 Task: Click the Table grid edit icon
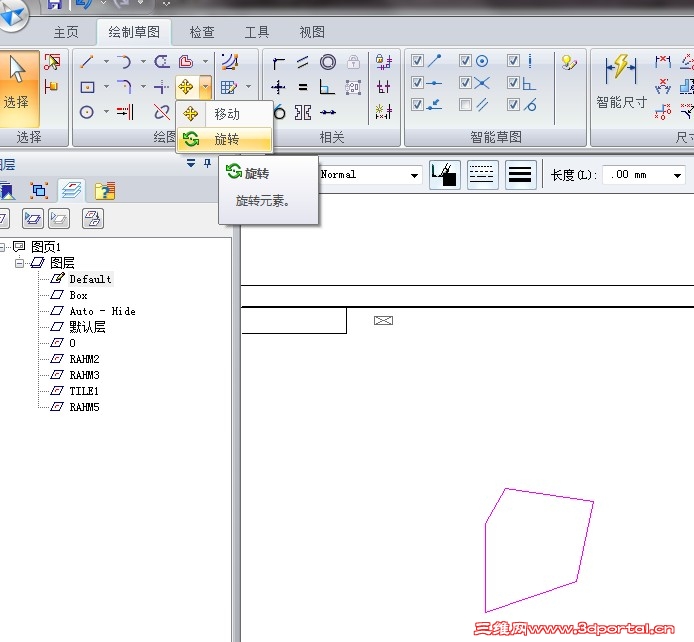point(229,87)
